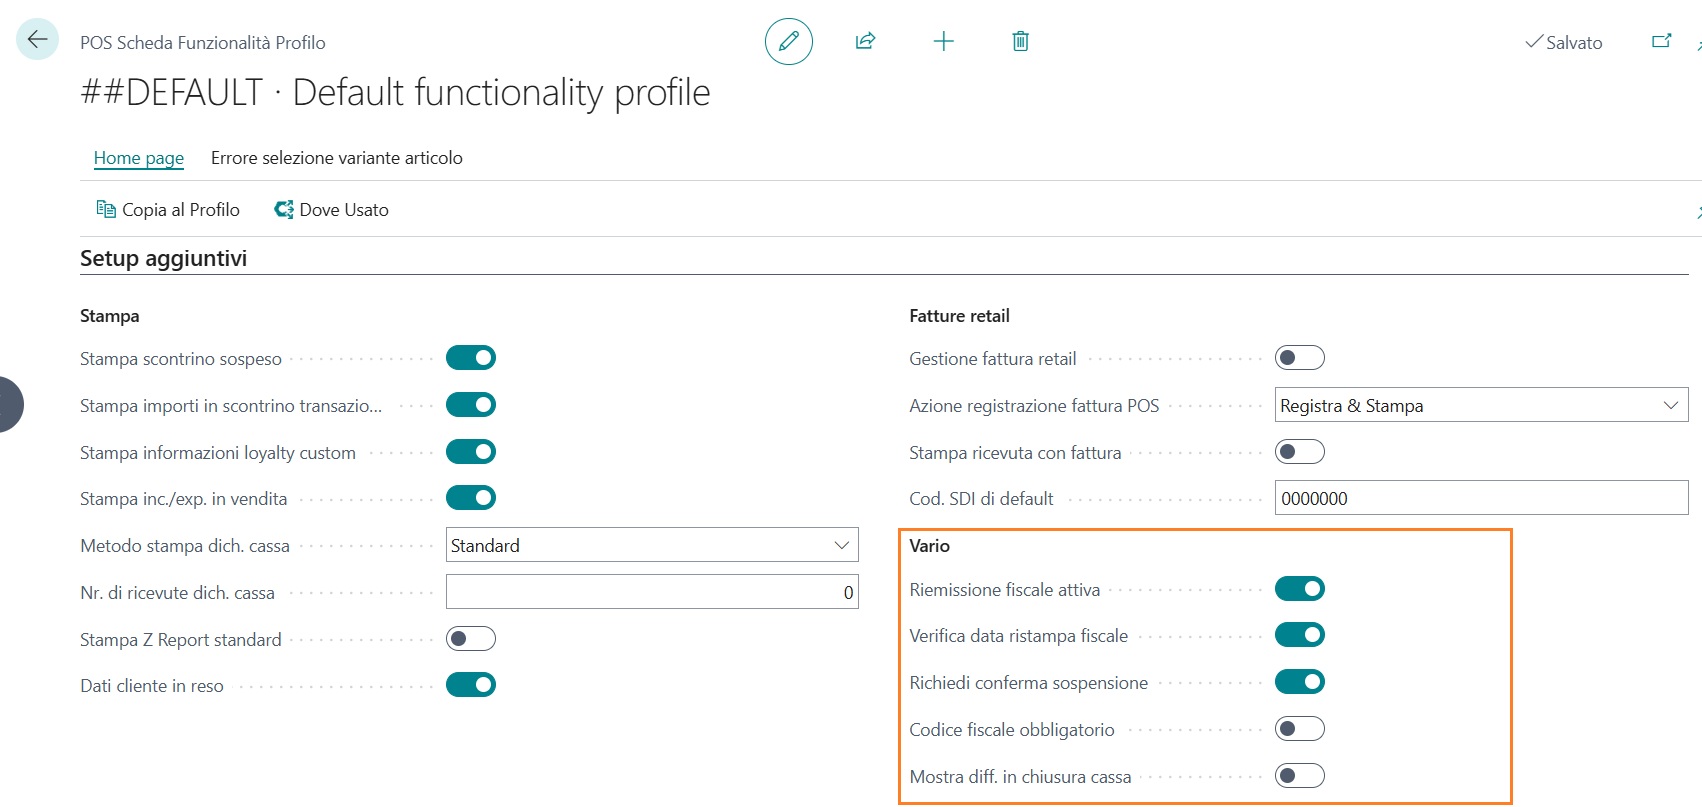Disable Stampa scontrino sospeso toggle
This screenshot has height=807, width=1702.
point(471,358)
